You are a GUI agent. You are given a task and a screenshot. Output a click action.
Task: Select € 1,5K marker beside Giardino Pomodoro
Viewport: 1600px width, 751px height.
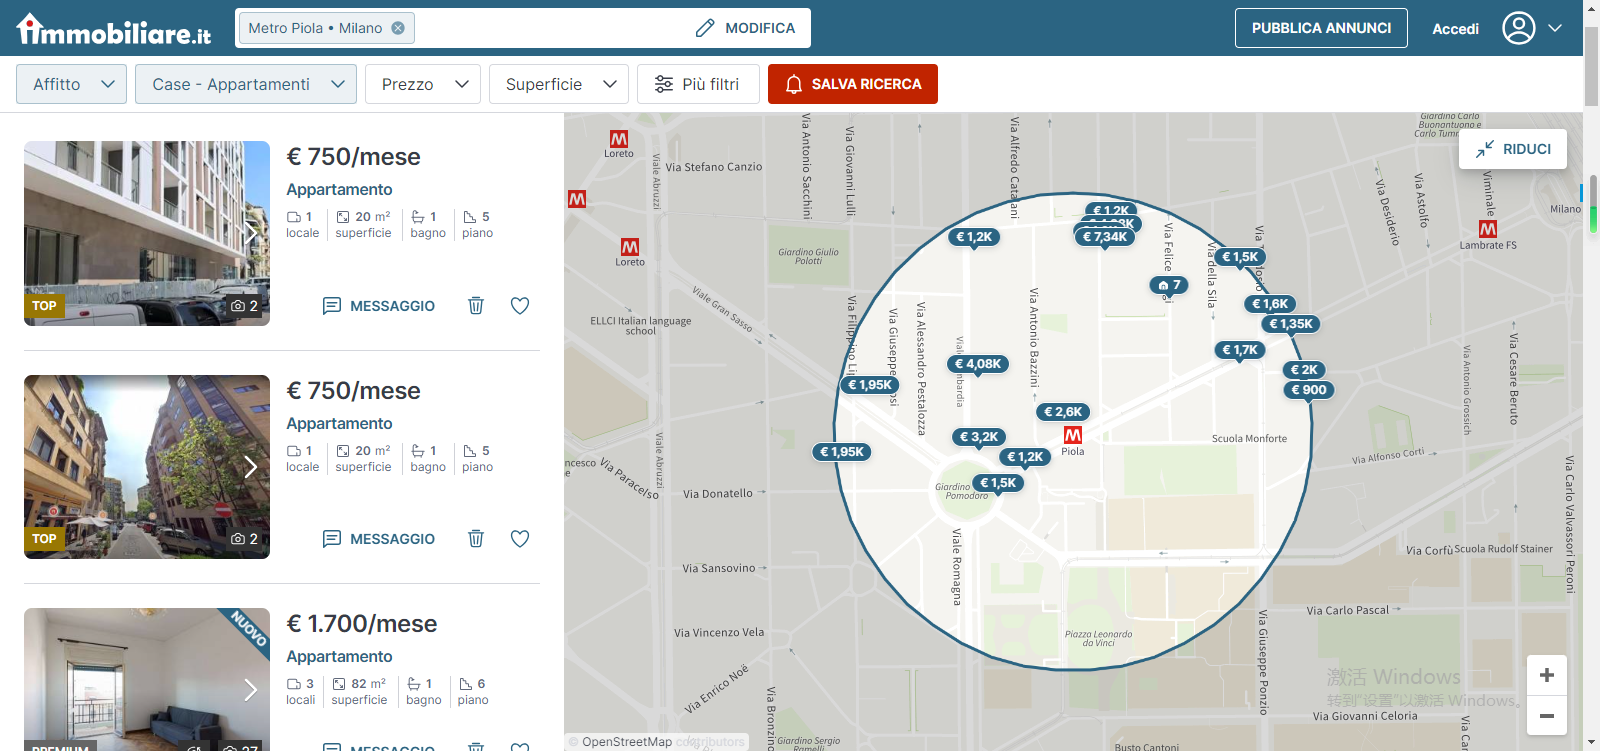tap(998, 483)
